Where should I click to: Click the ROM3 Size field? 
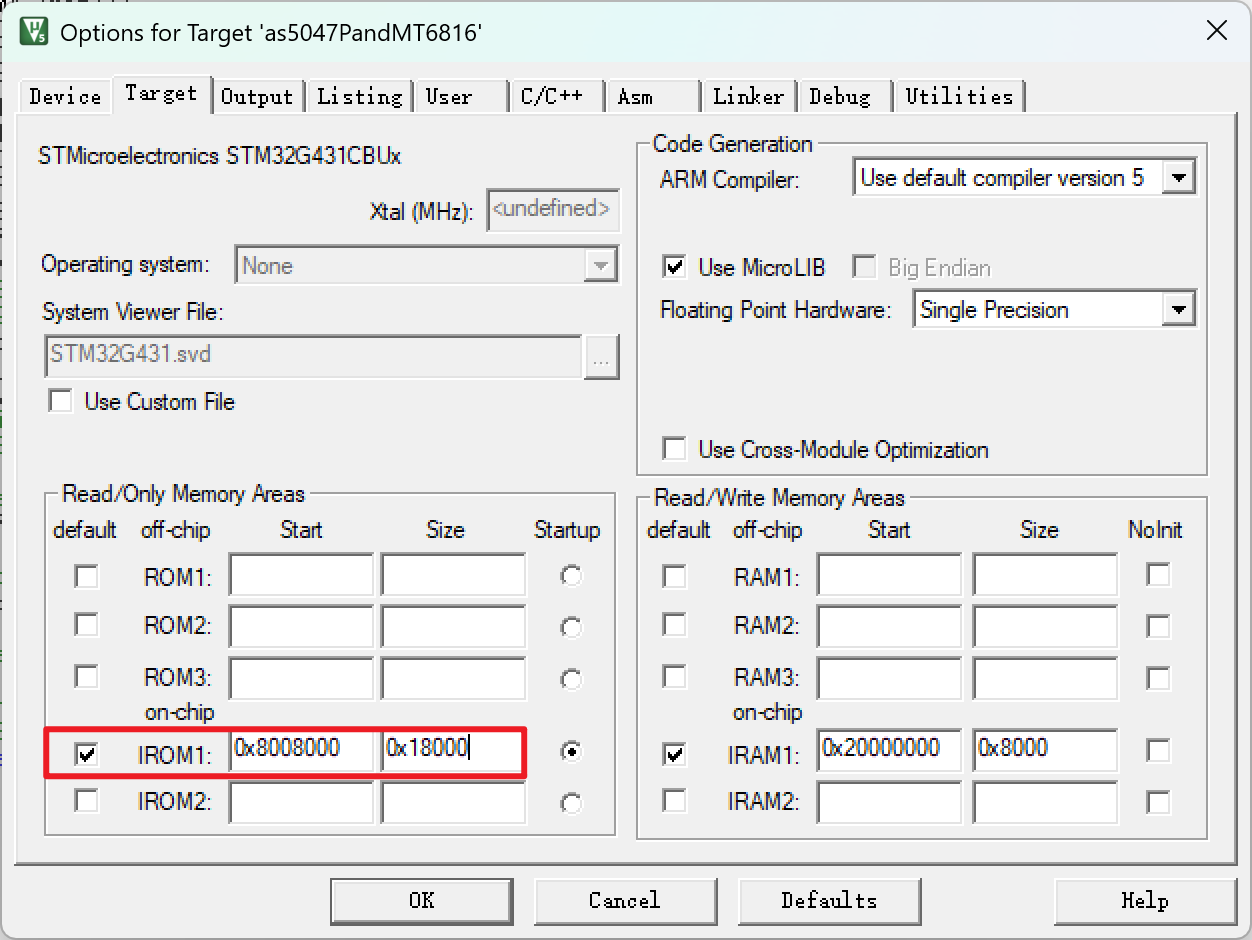click(453, 679)
